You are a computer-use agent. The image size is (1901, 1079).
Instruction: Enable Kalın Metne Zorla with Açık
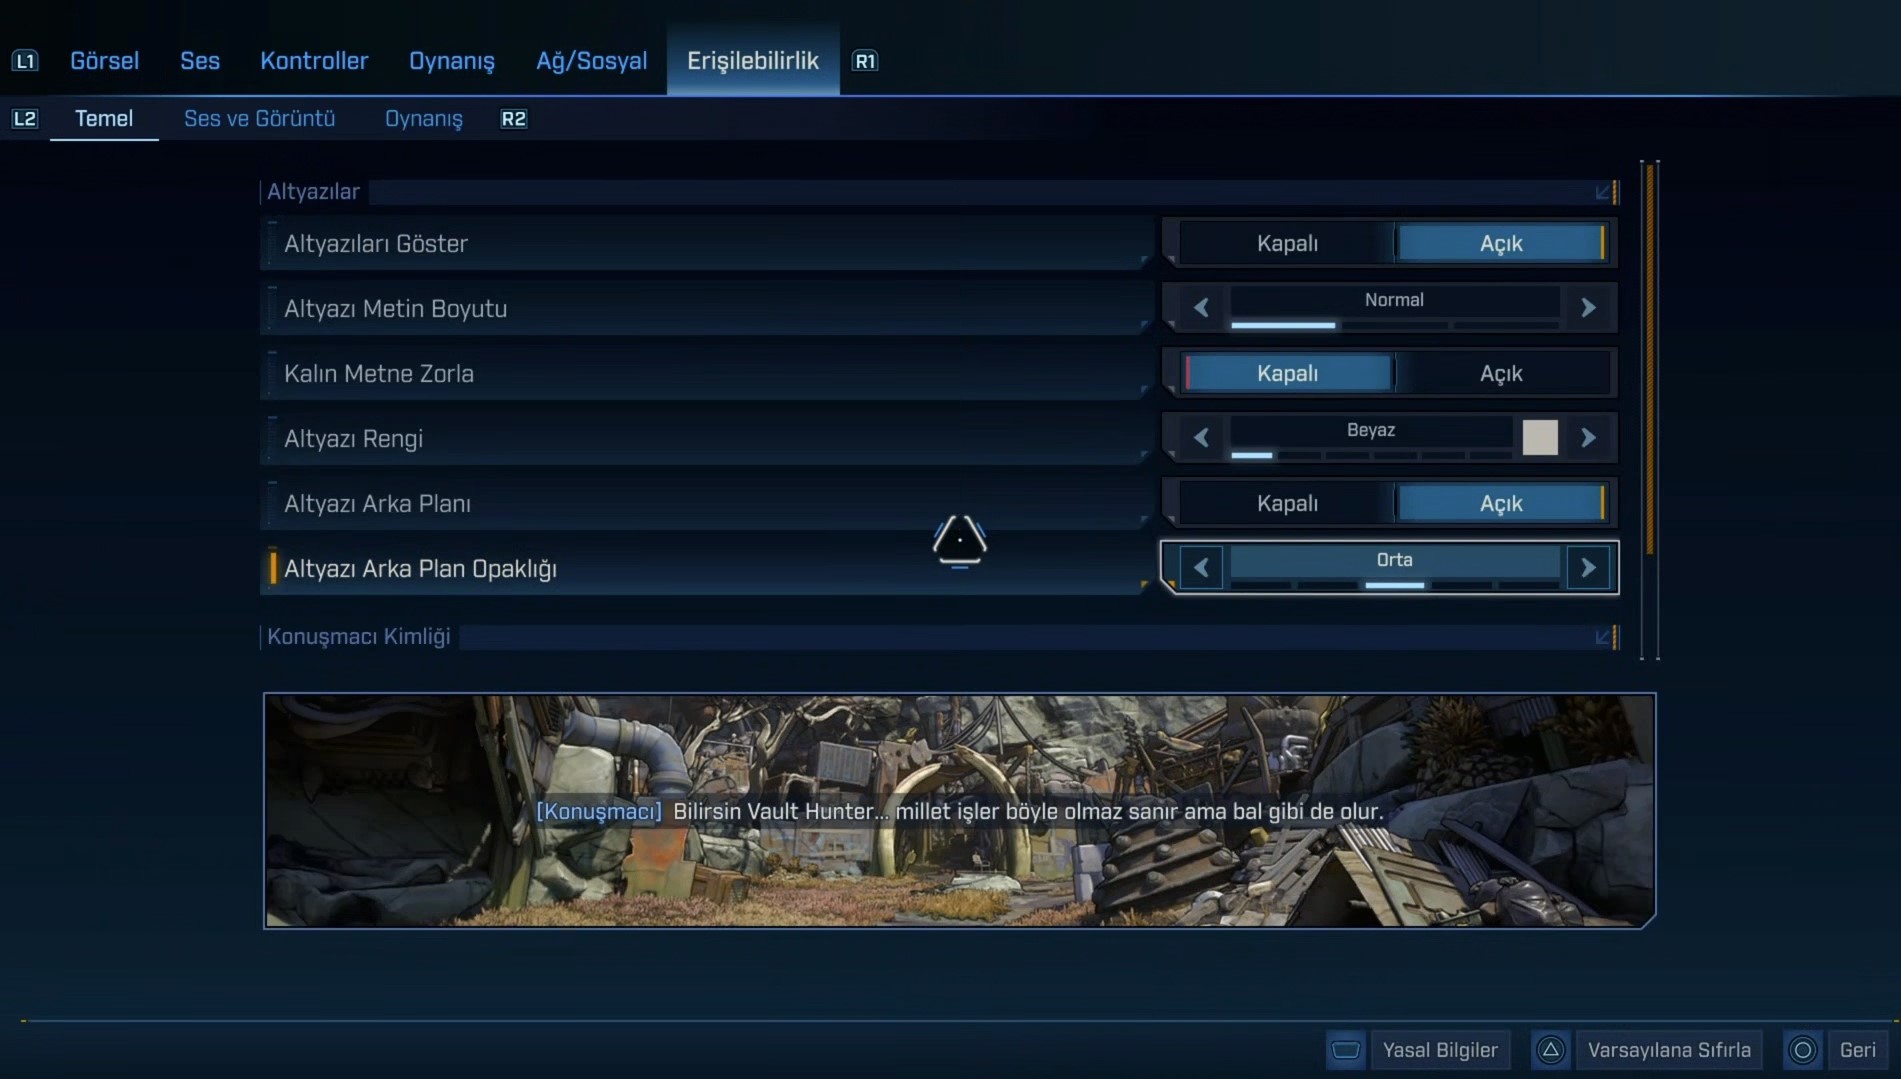click(x=1500, y=374)
